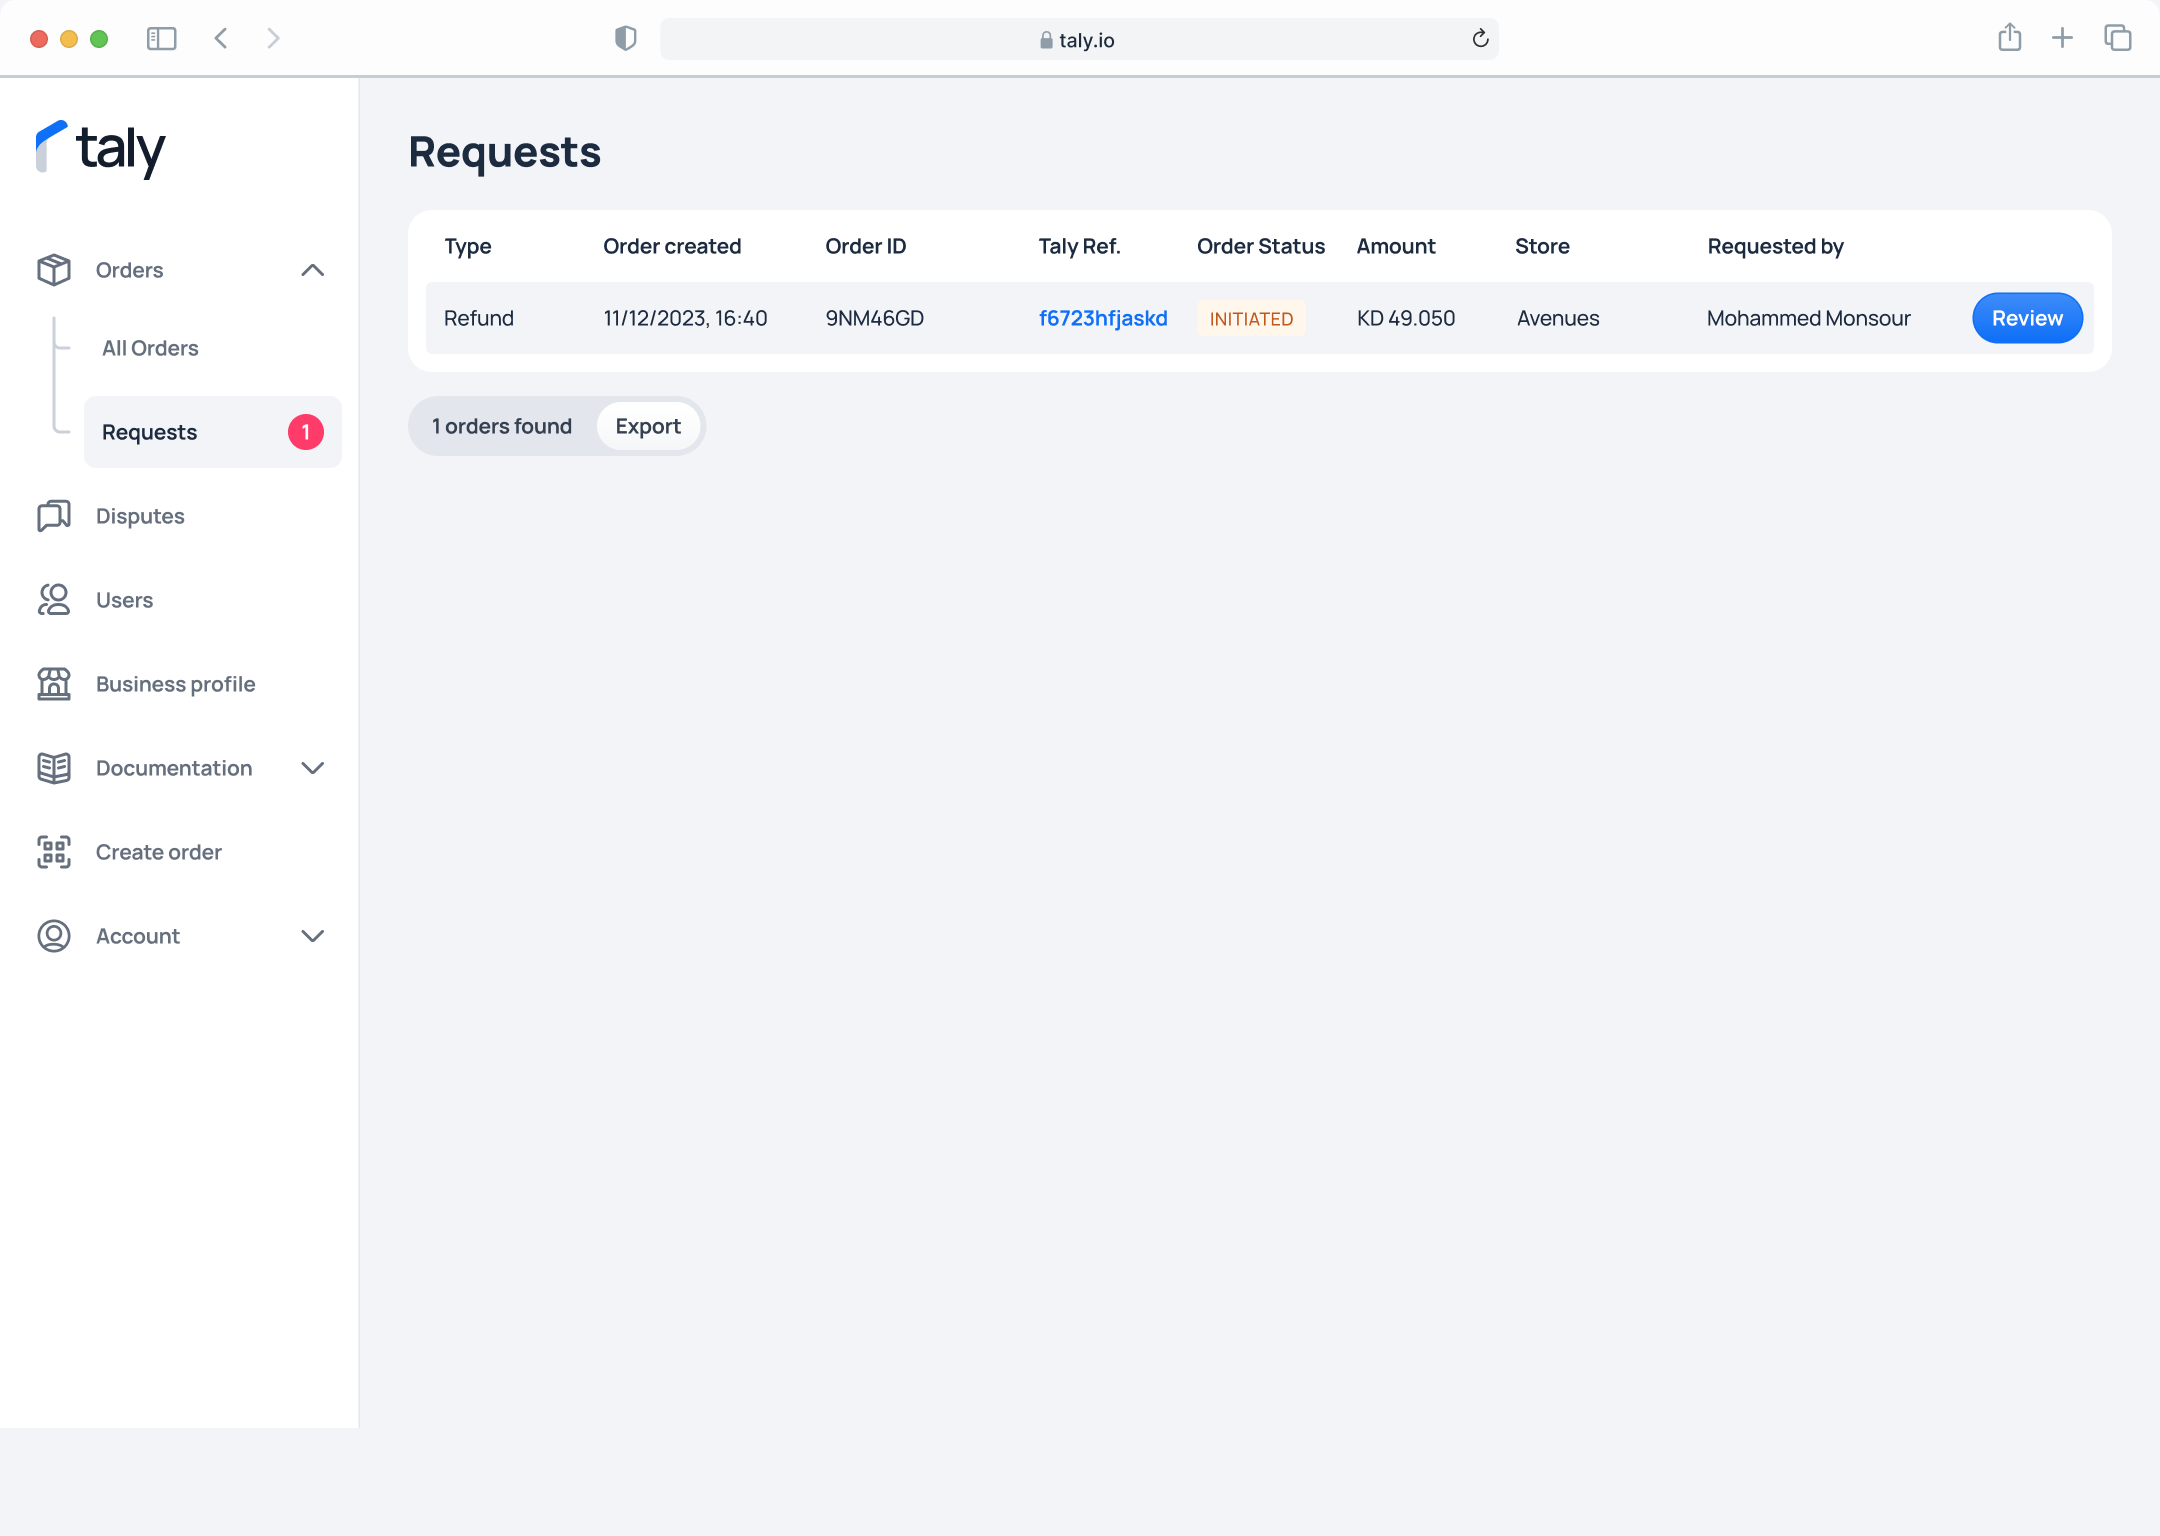The height and width of the screenshot is (1536, 2160).
Task: Click the taly.io address bar
Action: point(1078,40)
